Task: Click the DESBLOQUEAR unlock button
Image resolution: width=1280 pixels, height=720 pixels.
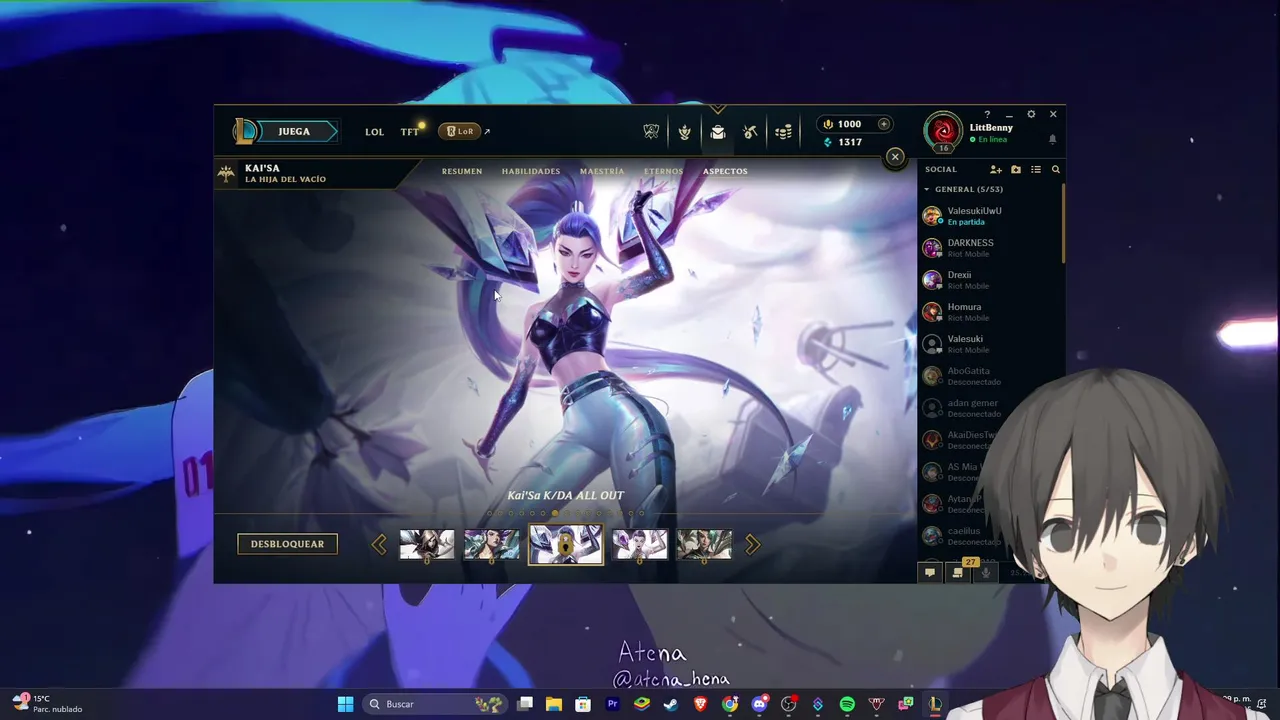Action: pyautogui.click(x=287, y=544)
